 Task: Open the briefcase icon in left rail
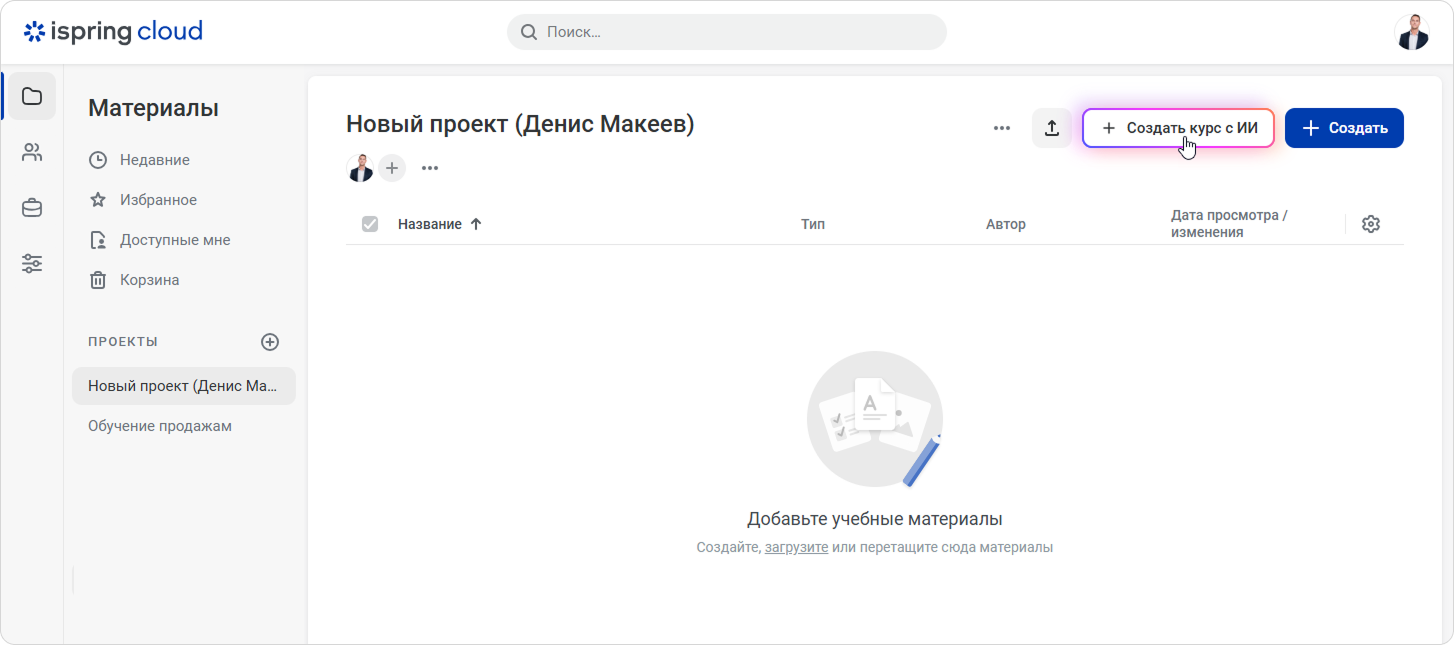tap(32, 208)
